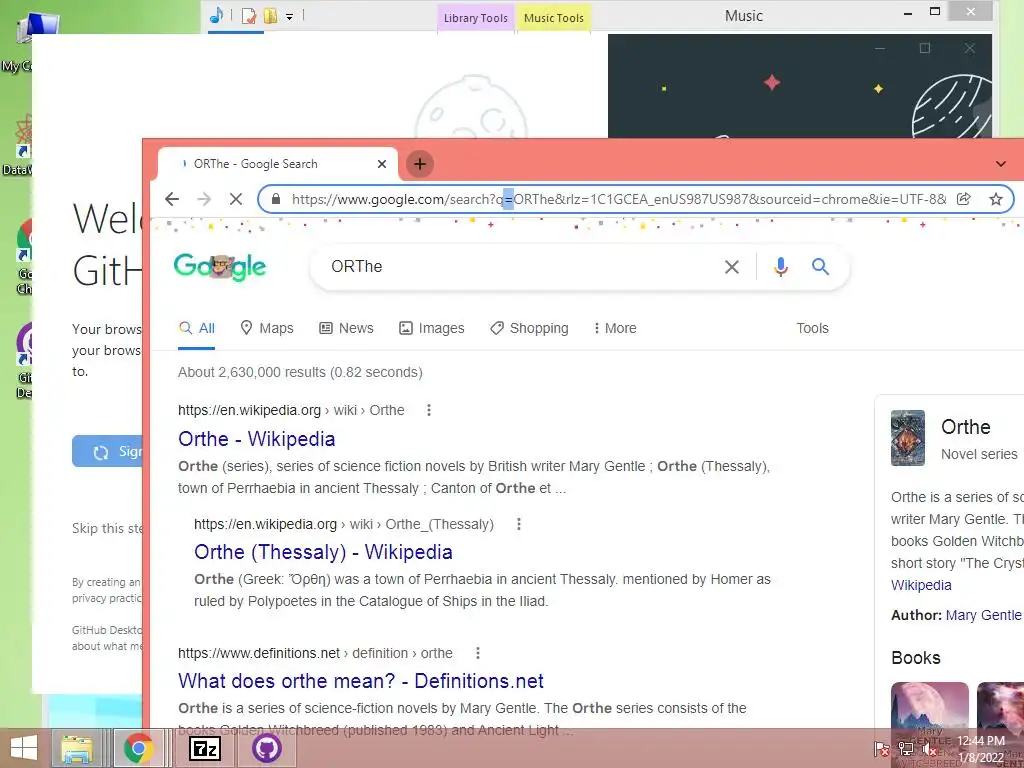Select GitHub Desktop desktop shortcut

pyautogui.click(x=24, y=361)
